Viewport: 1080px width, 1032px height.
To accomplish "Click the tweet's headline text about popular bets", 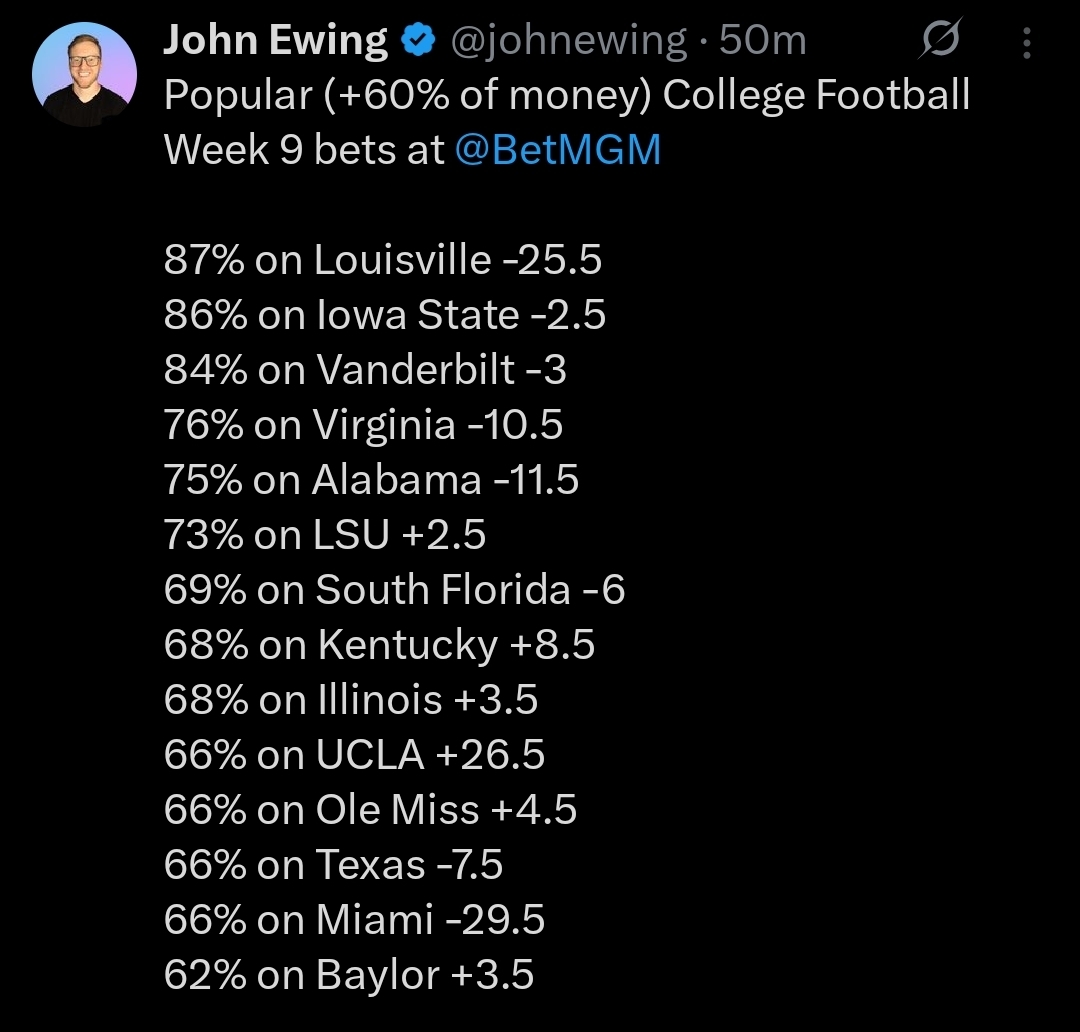I will point(566,96).
